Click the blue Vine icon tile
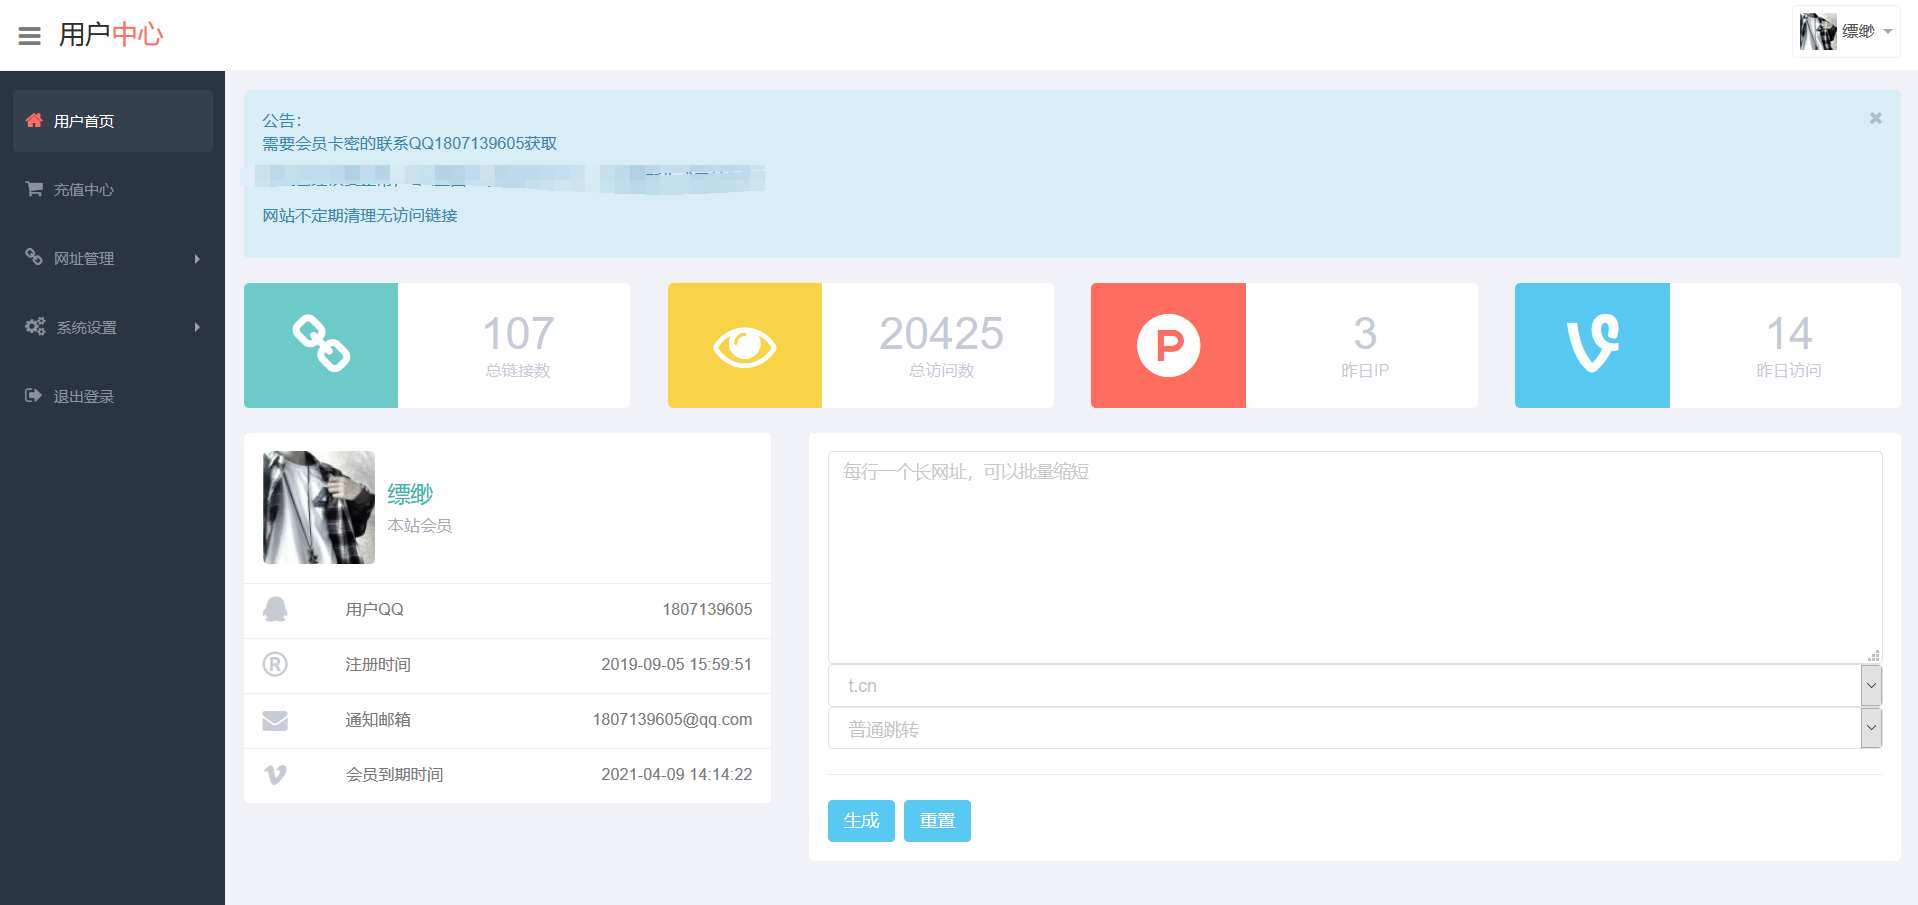Image resolution: width=1918 pixels, height=905 pixels. (1592, 345)
